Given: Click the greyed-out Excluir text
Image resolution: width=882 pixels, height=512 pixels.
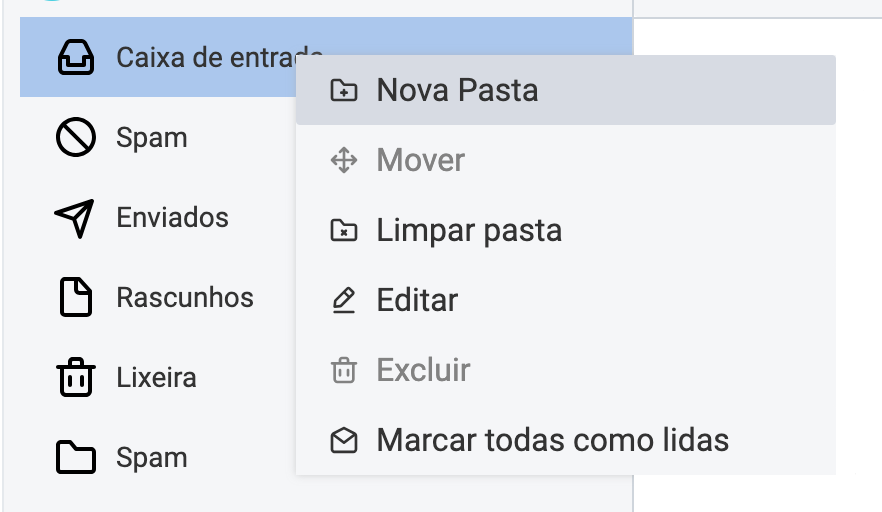Looking at the screenshot, I should click(423, 371).
